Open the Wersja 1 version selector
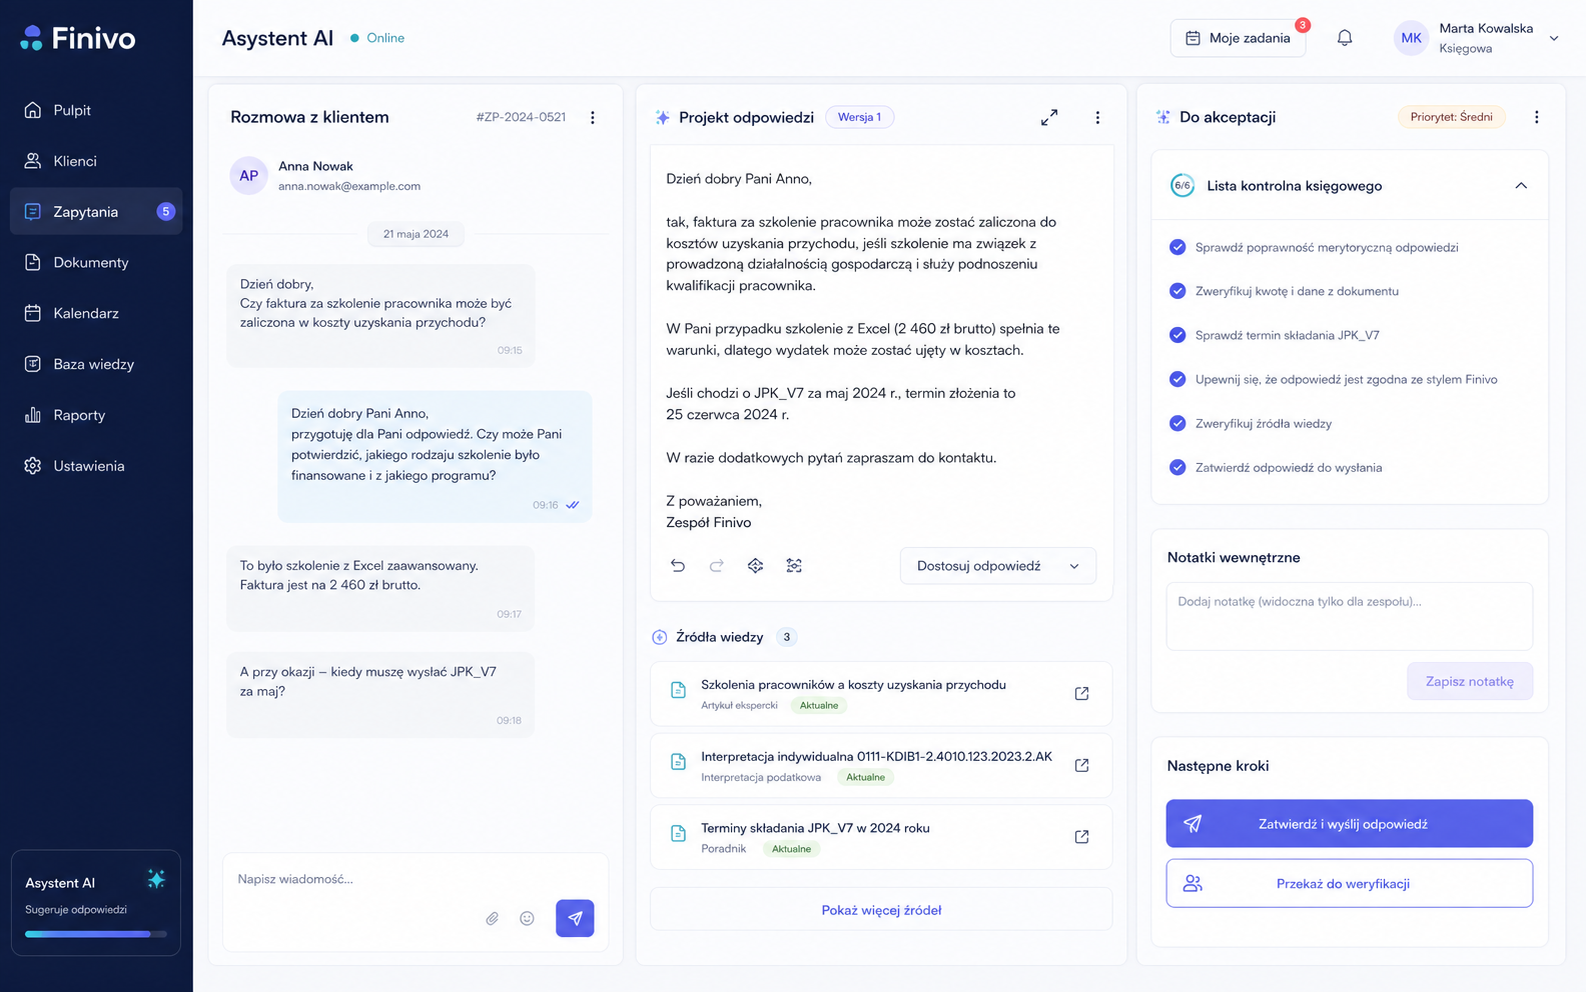The width and height of the screenshot is (1586, 992). pos(859,117)
